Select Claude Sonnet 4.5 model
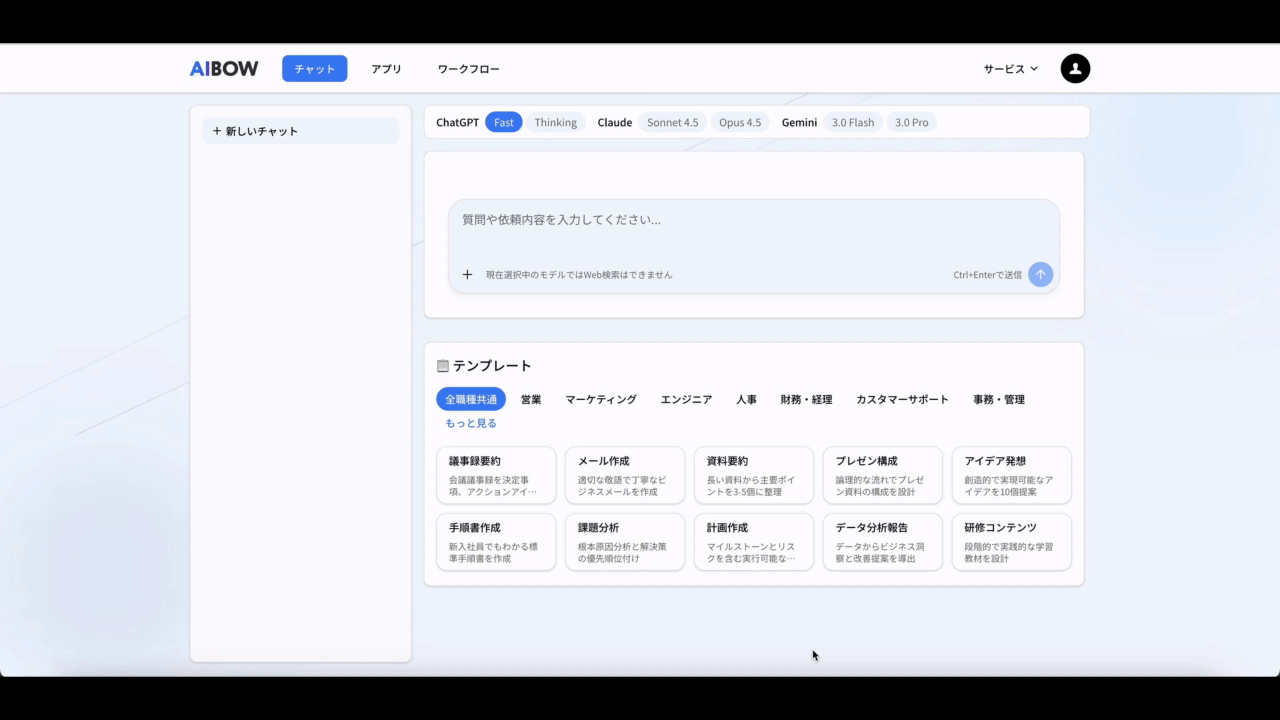 coord(672,123)
